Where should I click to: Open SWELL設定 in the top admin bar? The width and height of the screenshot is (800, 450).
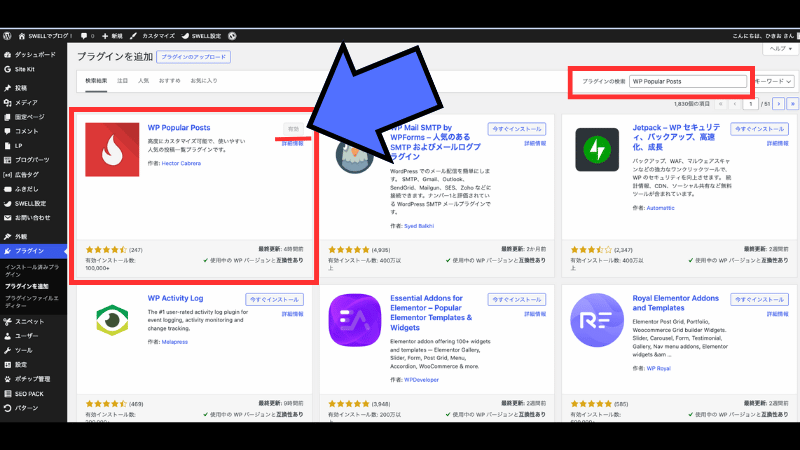point(202,36)
